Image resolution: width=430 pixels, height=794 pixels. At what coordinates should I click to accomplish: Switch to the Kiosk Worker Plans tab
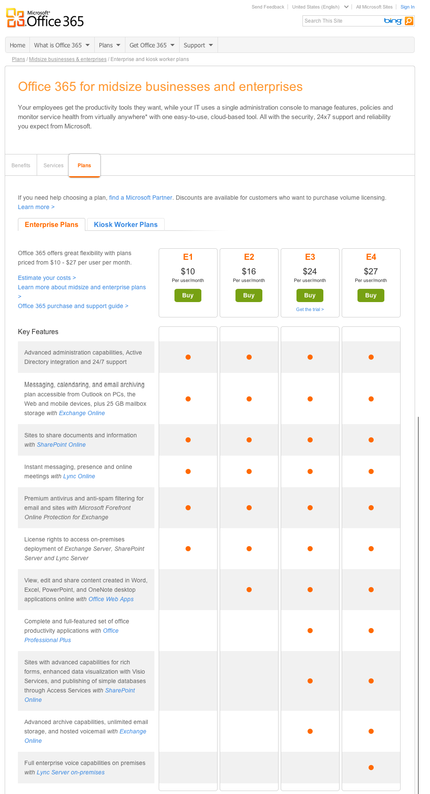pyautogui.click(x=126, y=224)
